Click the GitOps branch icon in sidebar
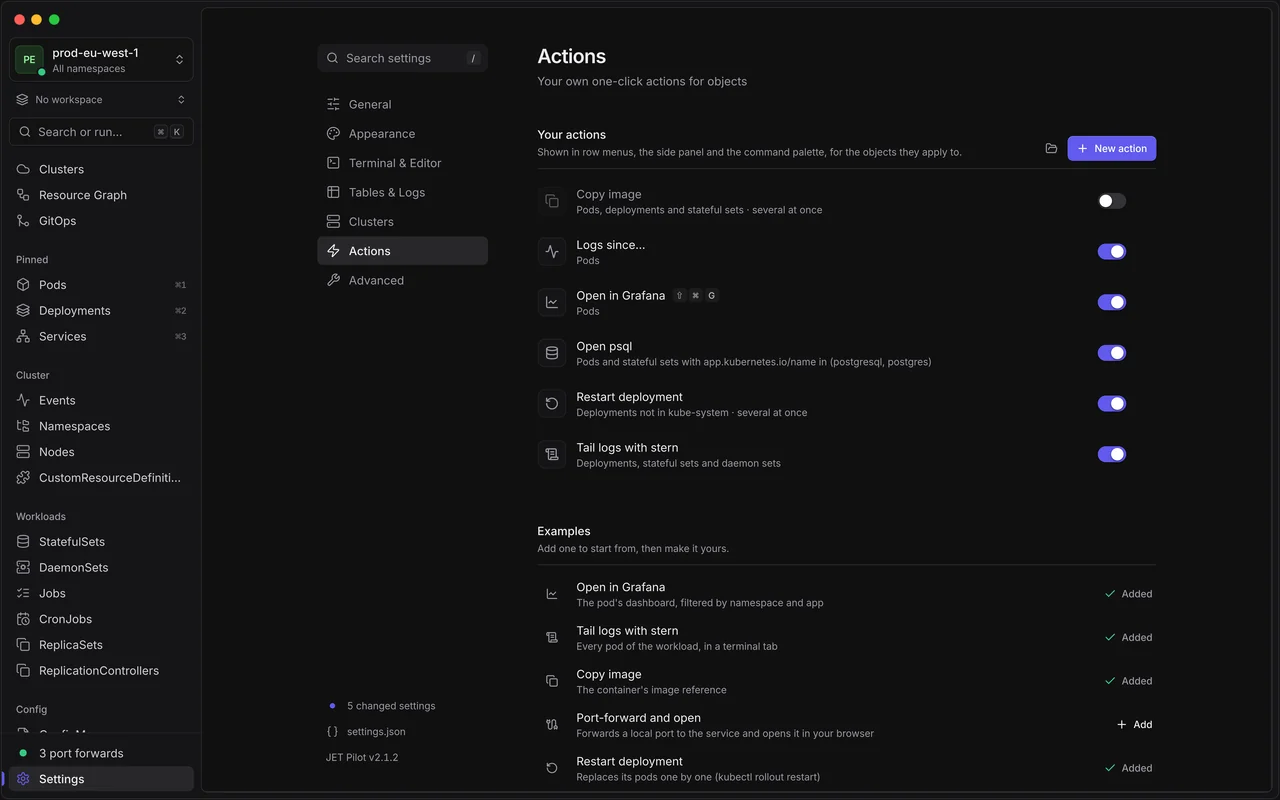 (x=23, y=221)
